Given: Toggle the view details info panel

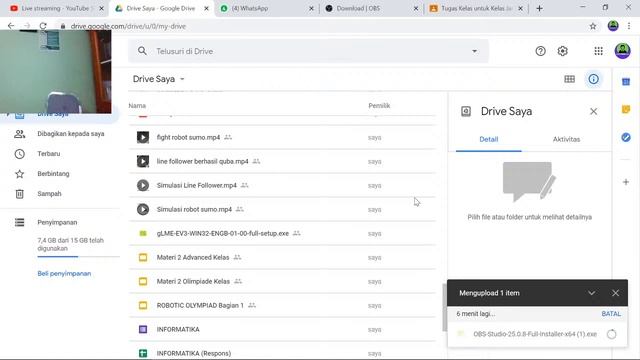Looking at the screenshot, I should (593, 79).
